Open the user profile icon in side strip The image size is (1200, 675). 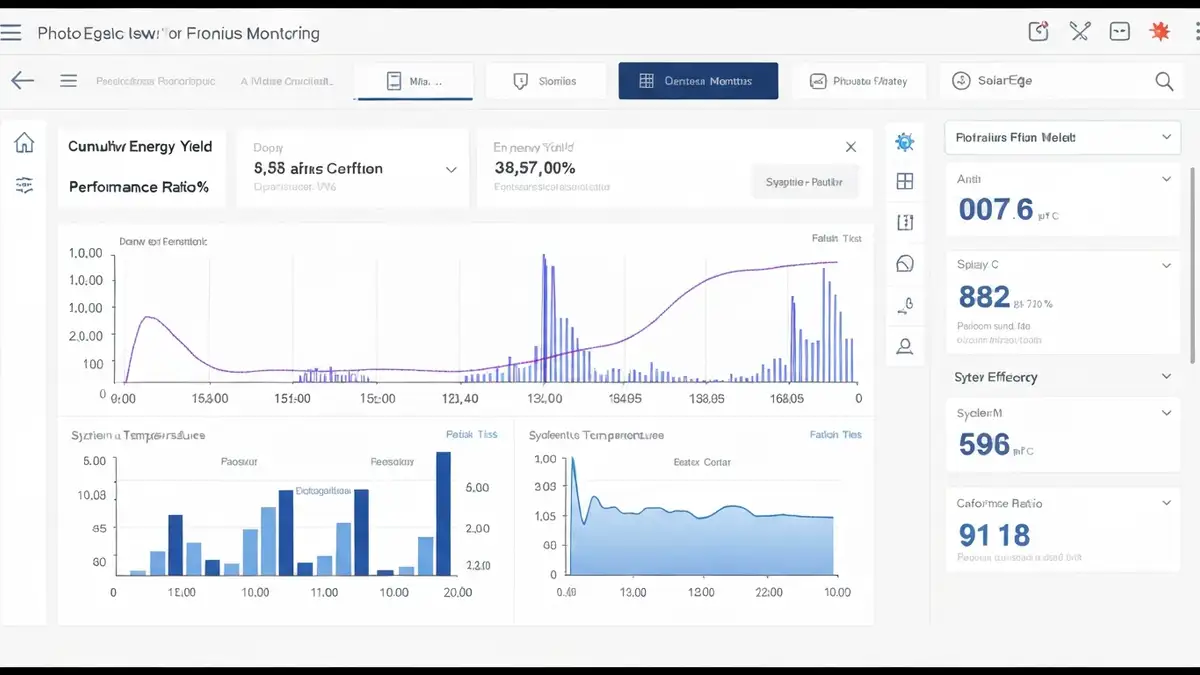pos(905,346)
